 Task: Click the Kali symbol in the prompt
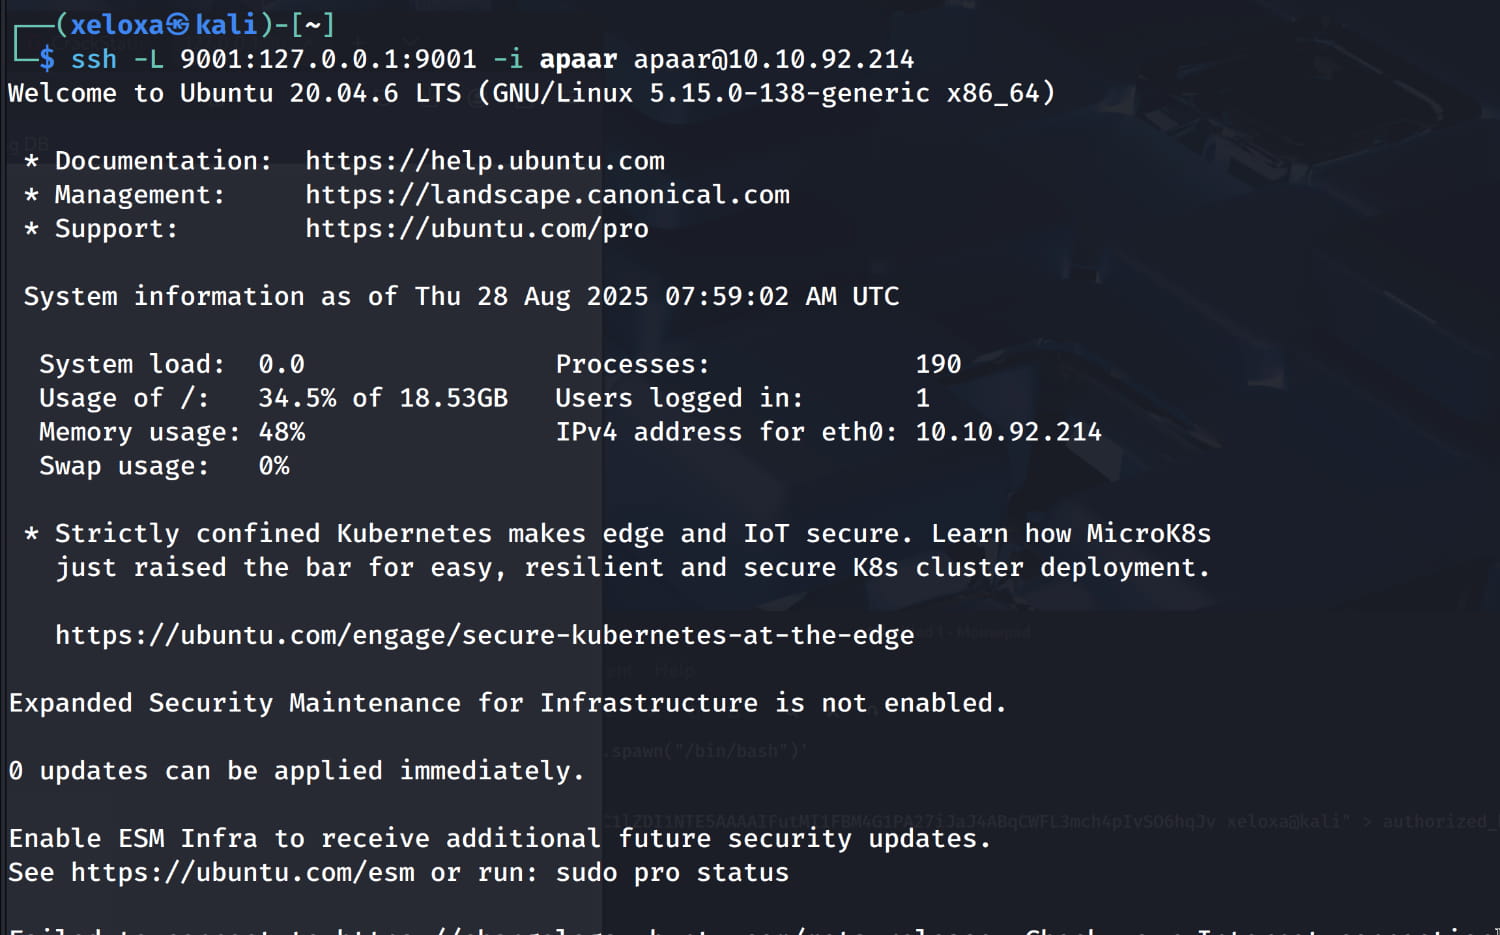(177, 25)
